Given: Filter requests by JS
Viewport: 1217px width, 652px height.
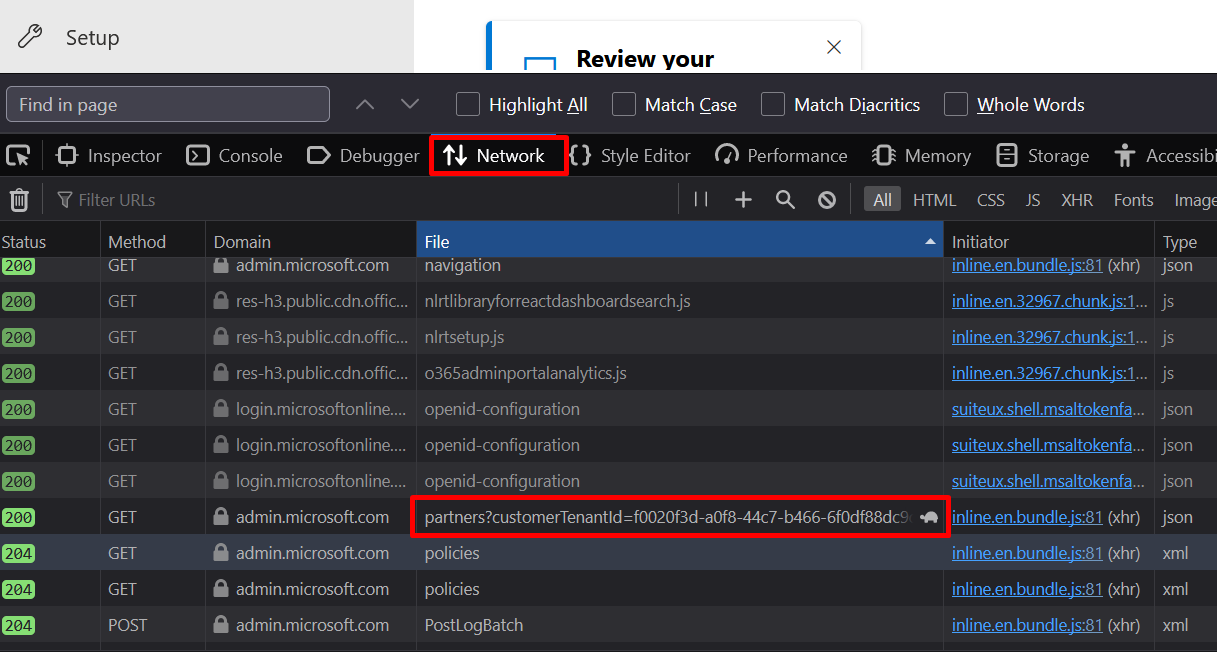Looking at the screenshot, I should click(x=1033, y=200).
